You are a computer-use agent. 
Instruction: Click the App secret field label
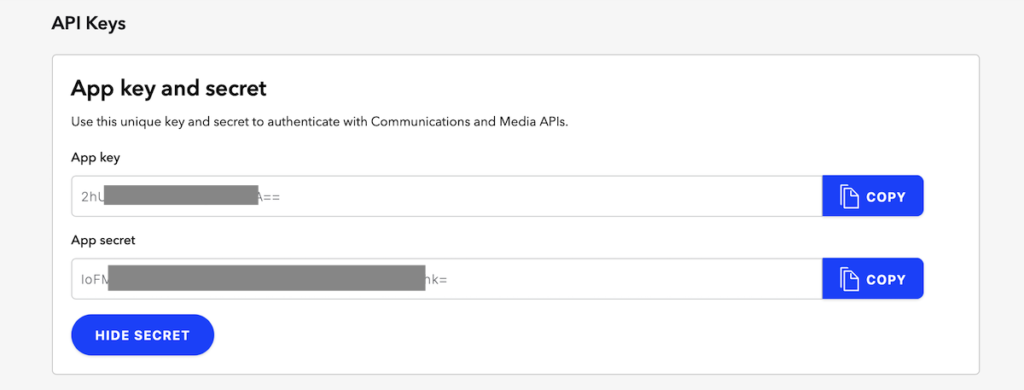coord(103,240)
